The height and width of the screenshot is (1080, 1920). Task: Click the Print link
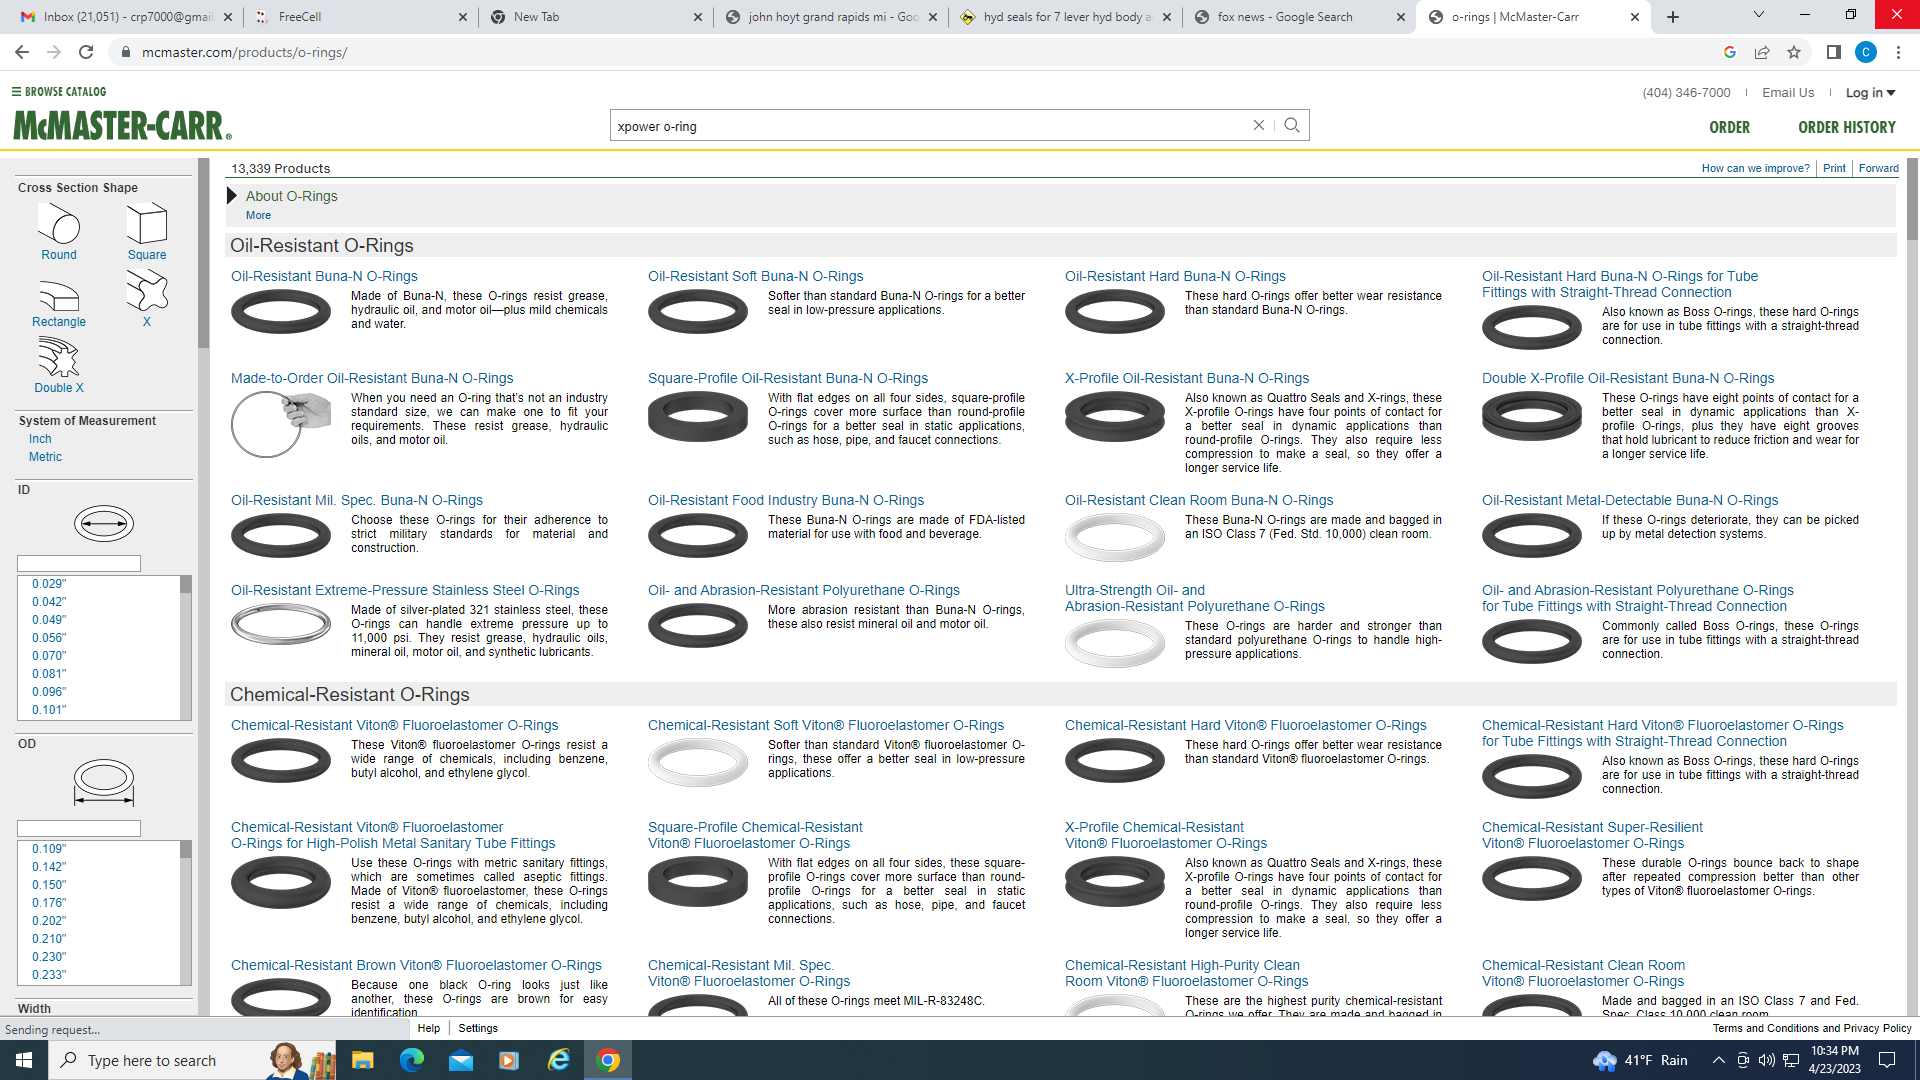[x=1834, y=168]
